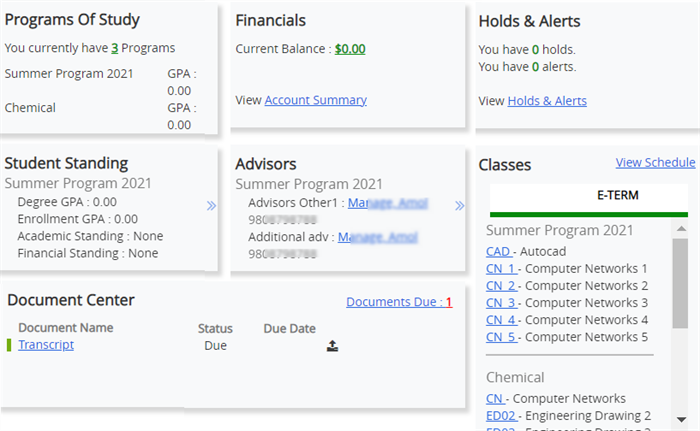Open Account Summary link

[x=315, y=100]
